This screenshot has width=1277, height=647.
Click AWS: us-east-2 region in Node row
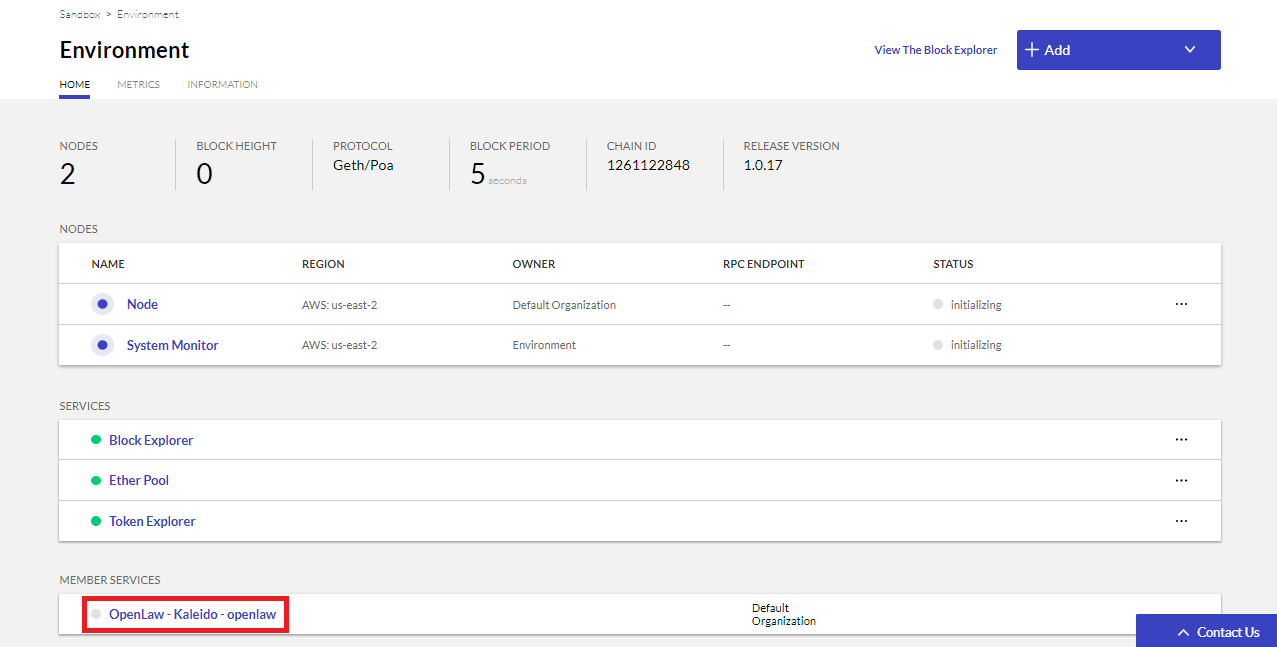tap(339, 305)
